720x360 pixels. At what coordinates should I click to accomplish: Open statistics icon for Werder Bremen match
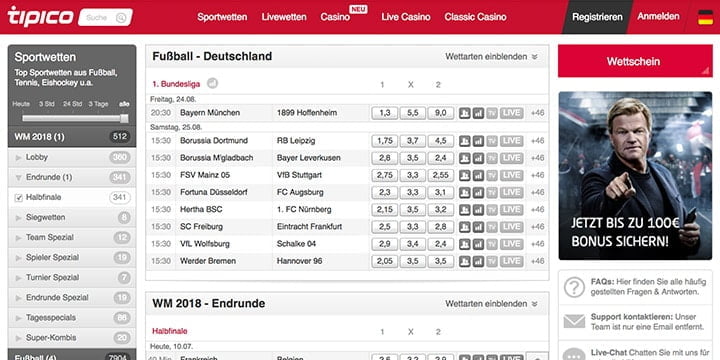(x=478, y=261)
